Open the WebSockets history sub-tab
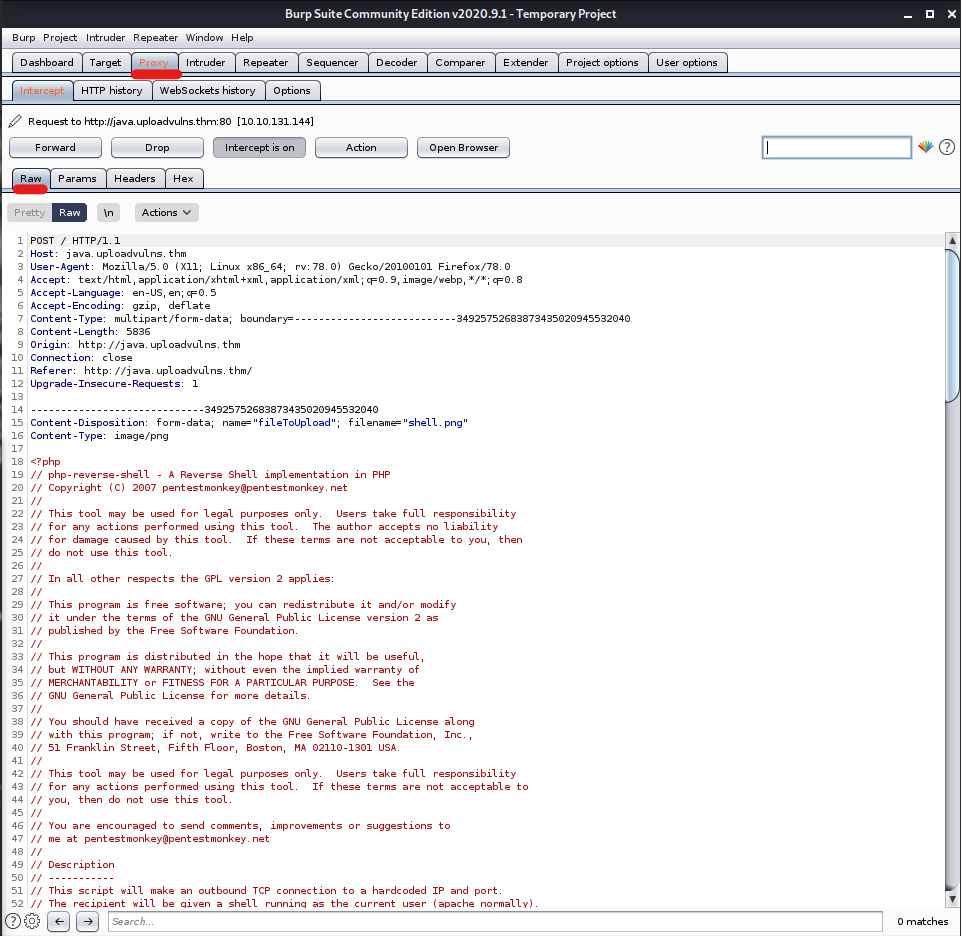 pyautogui.click(x=208, y=91)
